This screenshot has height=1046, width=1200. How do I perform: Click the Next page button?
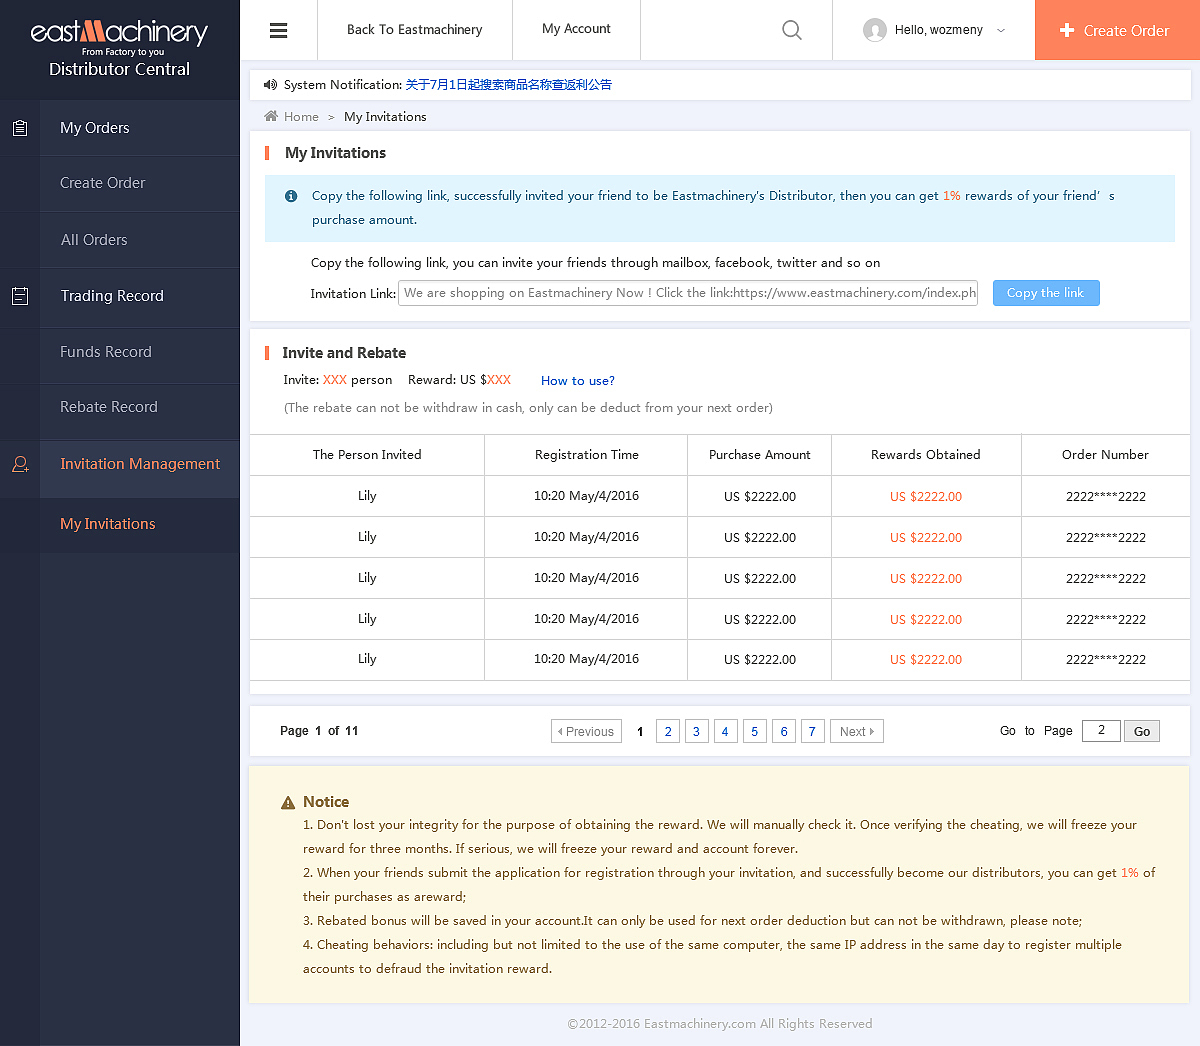(x=857, y=731)
